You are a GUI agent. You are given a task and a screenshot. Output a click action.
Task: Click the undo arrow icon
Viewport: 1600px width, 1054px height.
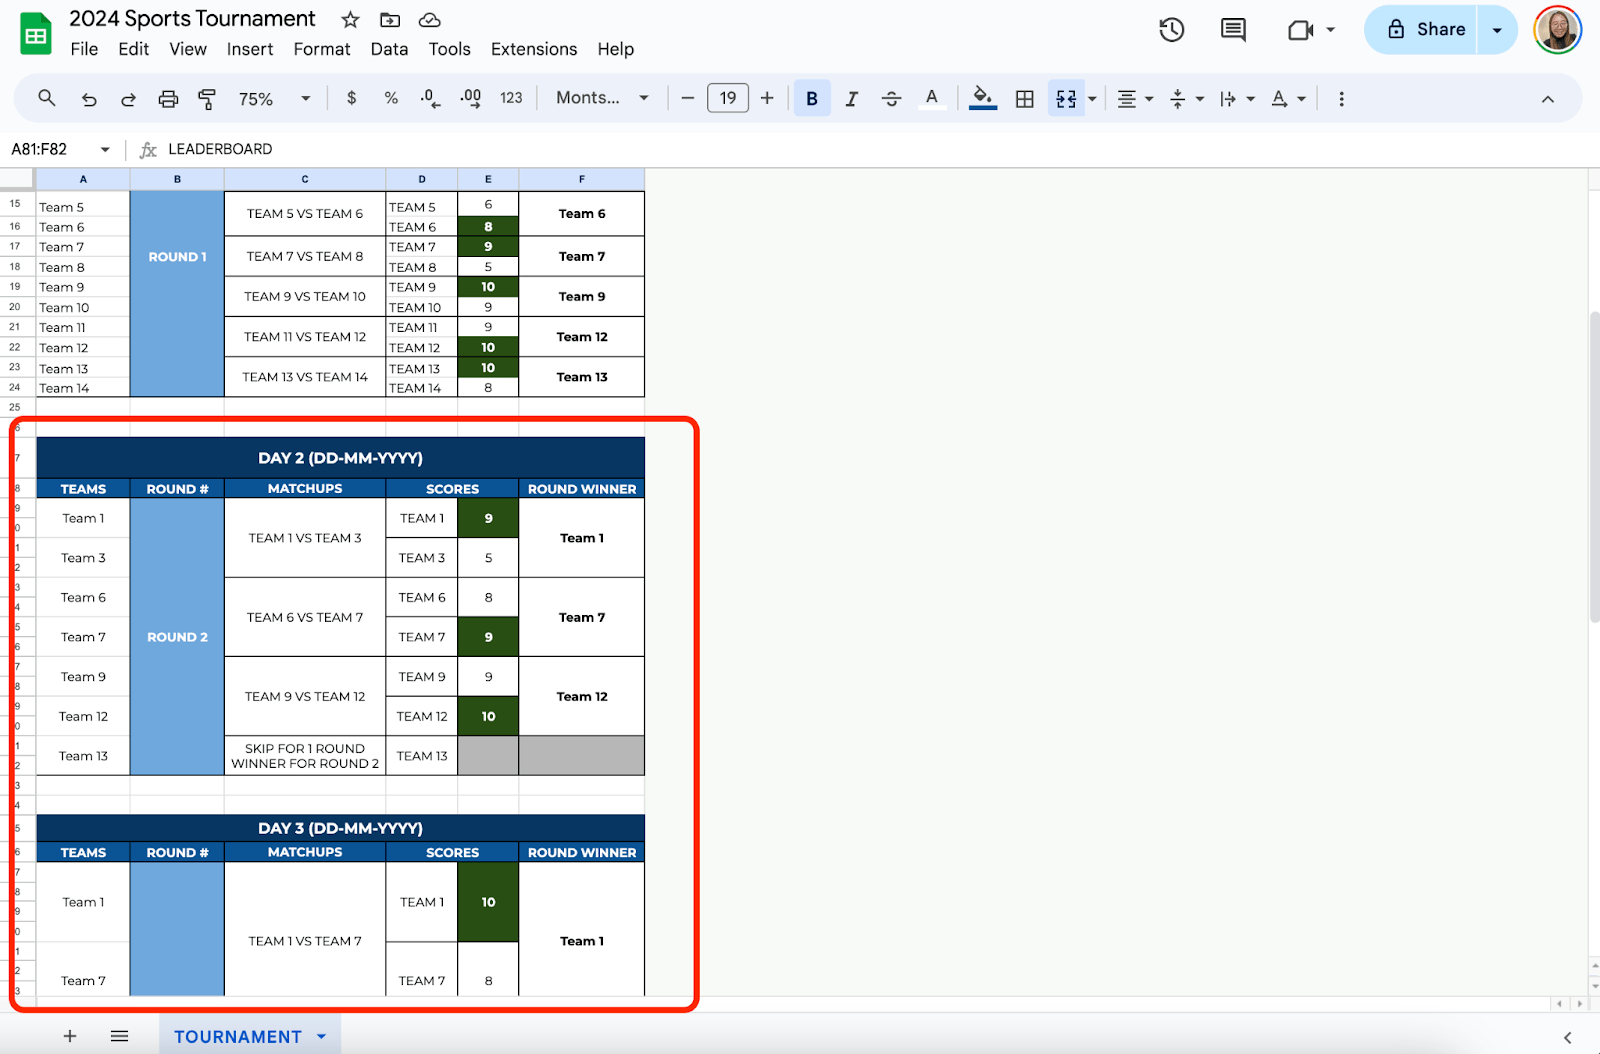coord(89,99)
